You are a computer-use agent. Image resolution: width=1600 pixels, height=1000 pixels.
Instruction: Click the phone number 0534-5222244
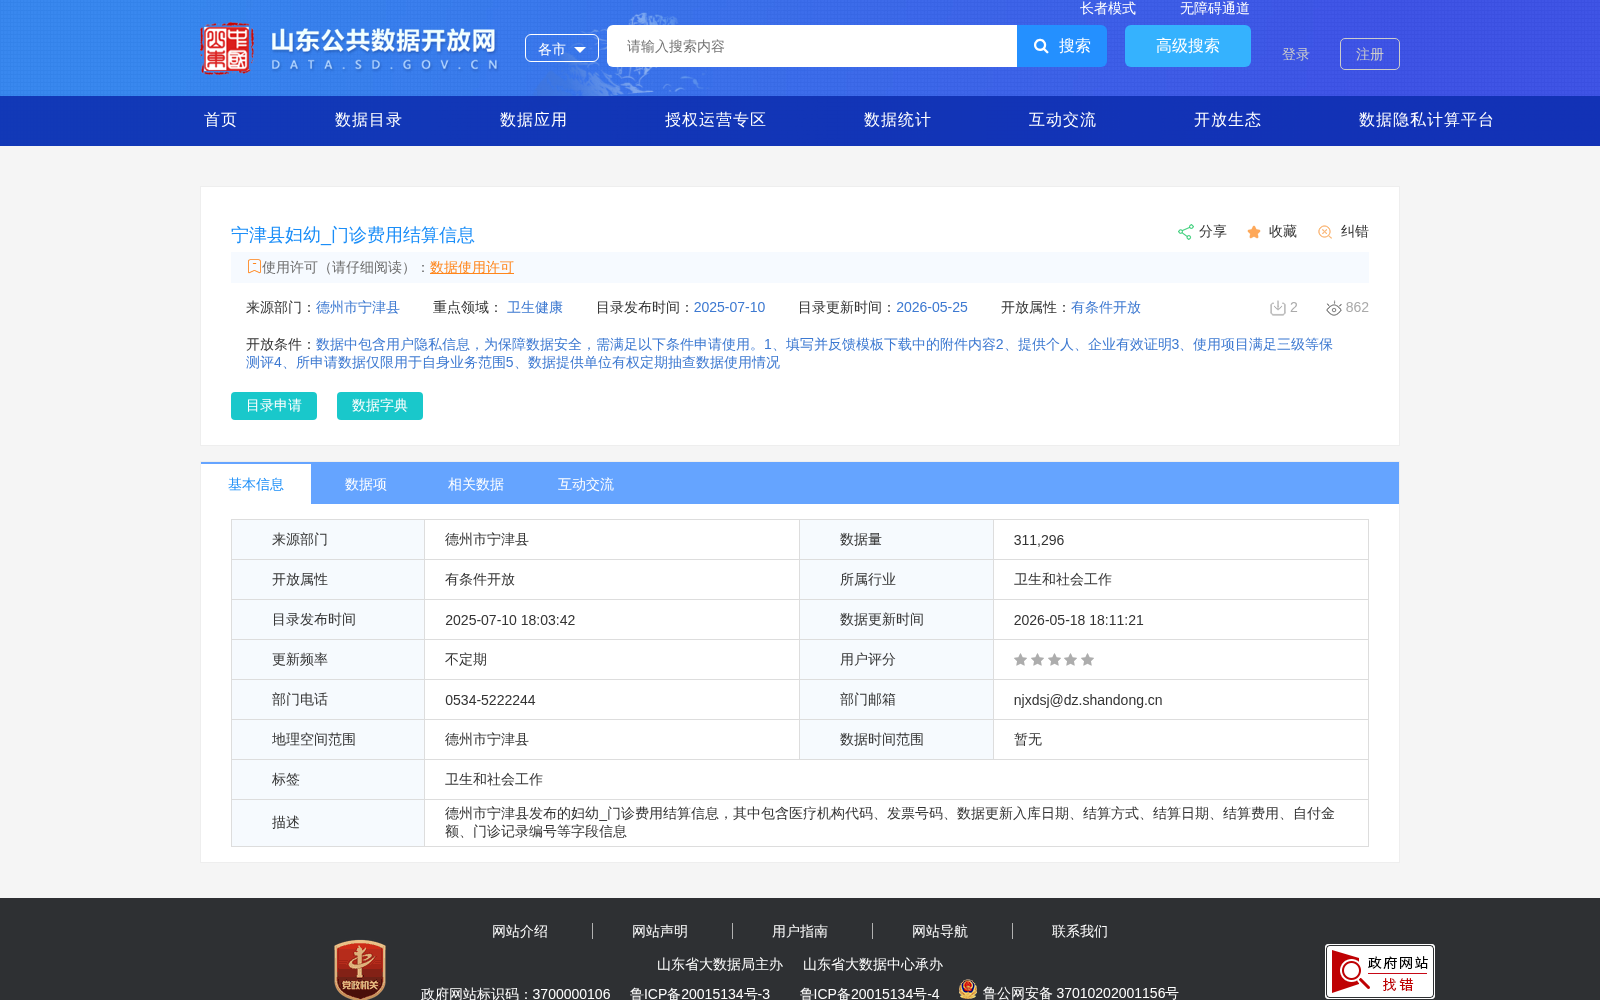(x=490, y=700)
